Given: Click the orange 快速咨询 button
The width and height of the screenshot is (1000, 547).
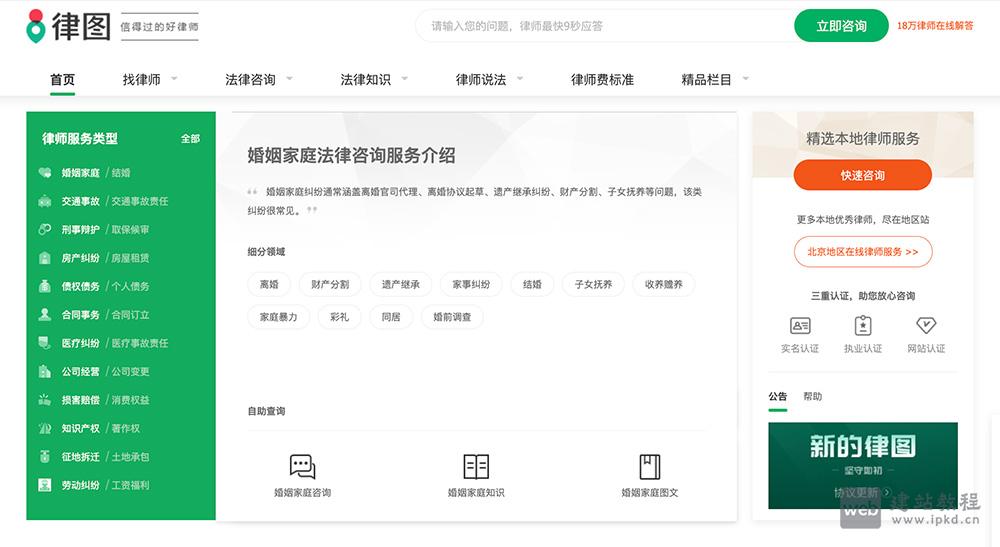Looking at the screenshot, I should [x=862, y=175].
